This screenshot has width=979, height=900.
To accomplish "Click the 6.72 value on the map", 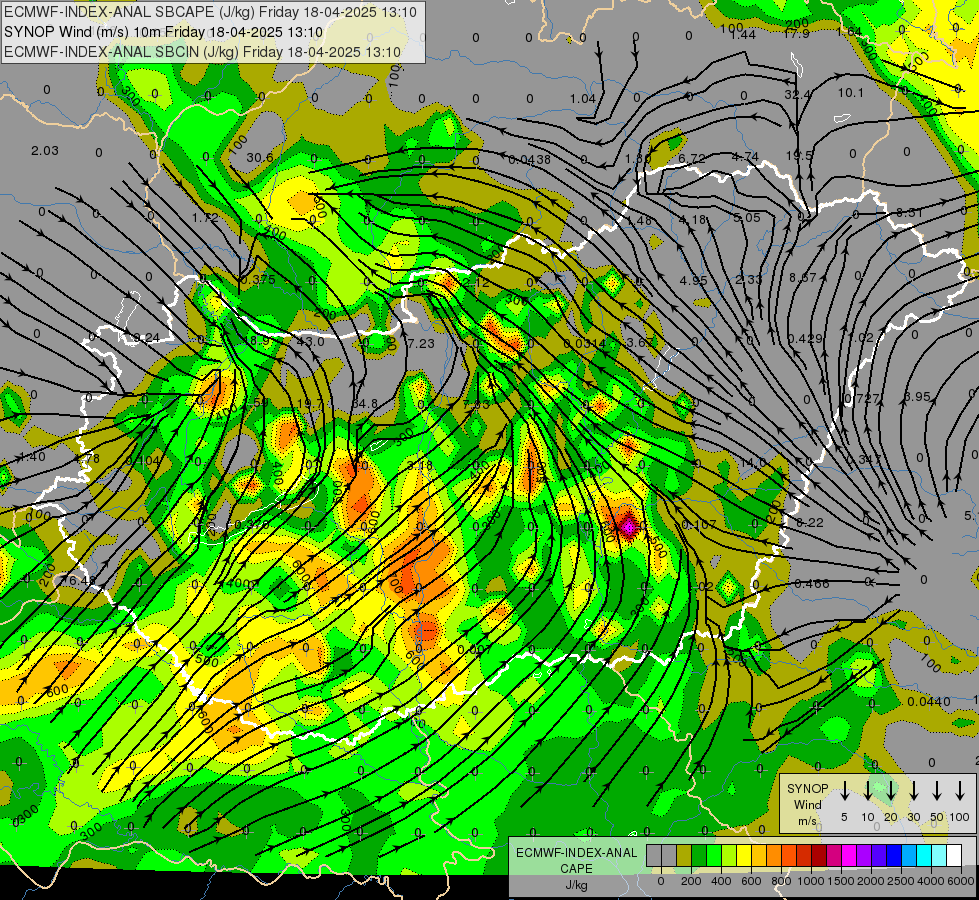I will [692, 159].
